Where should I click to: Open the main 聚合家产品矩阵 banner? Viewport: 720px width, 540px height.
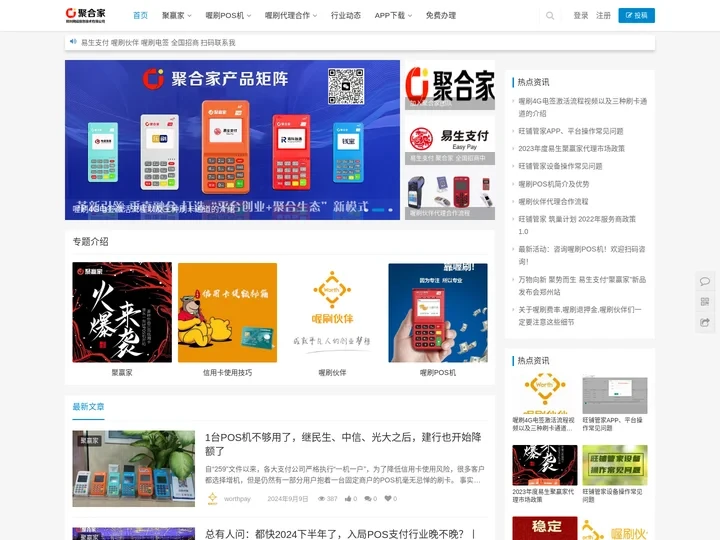point(232,140)
